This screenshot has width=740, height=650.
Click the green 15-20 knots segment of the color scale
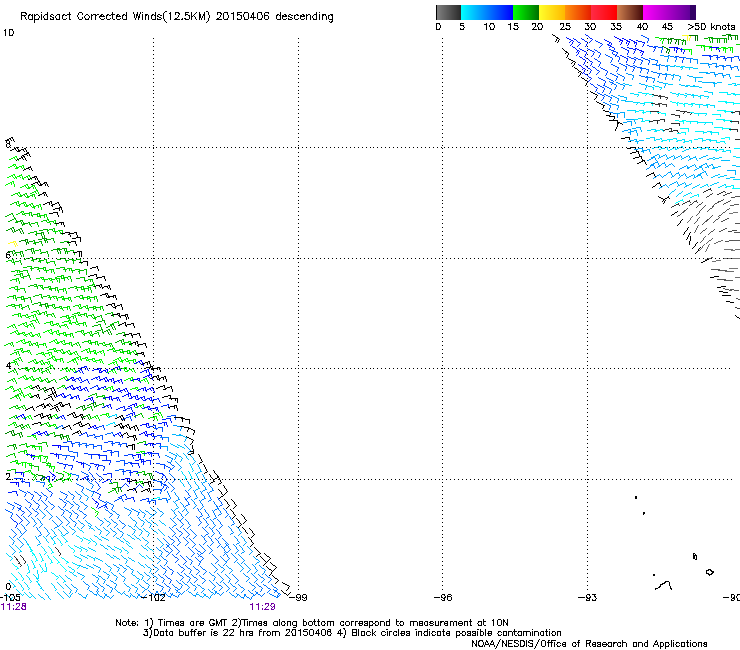[526, 12]
